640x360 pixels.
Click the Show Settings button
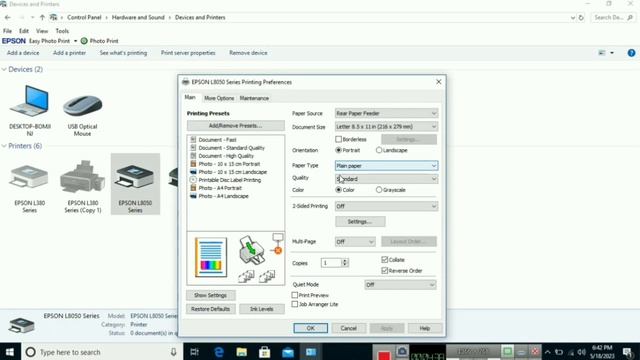coord(211,295)
